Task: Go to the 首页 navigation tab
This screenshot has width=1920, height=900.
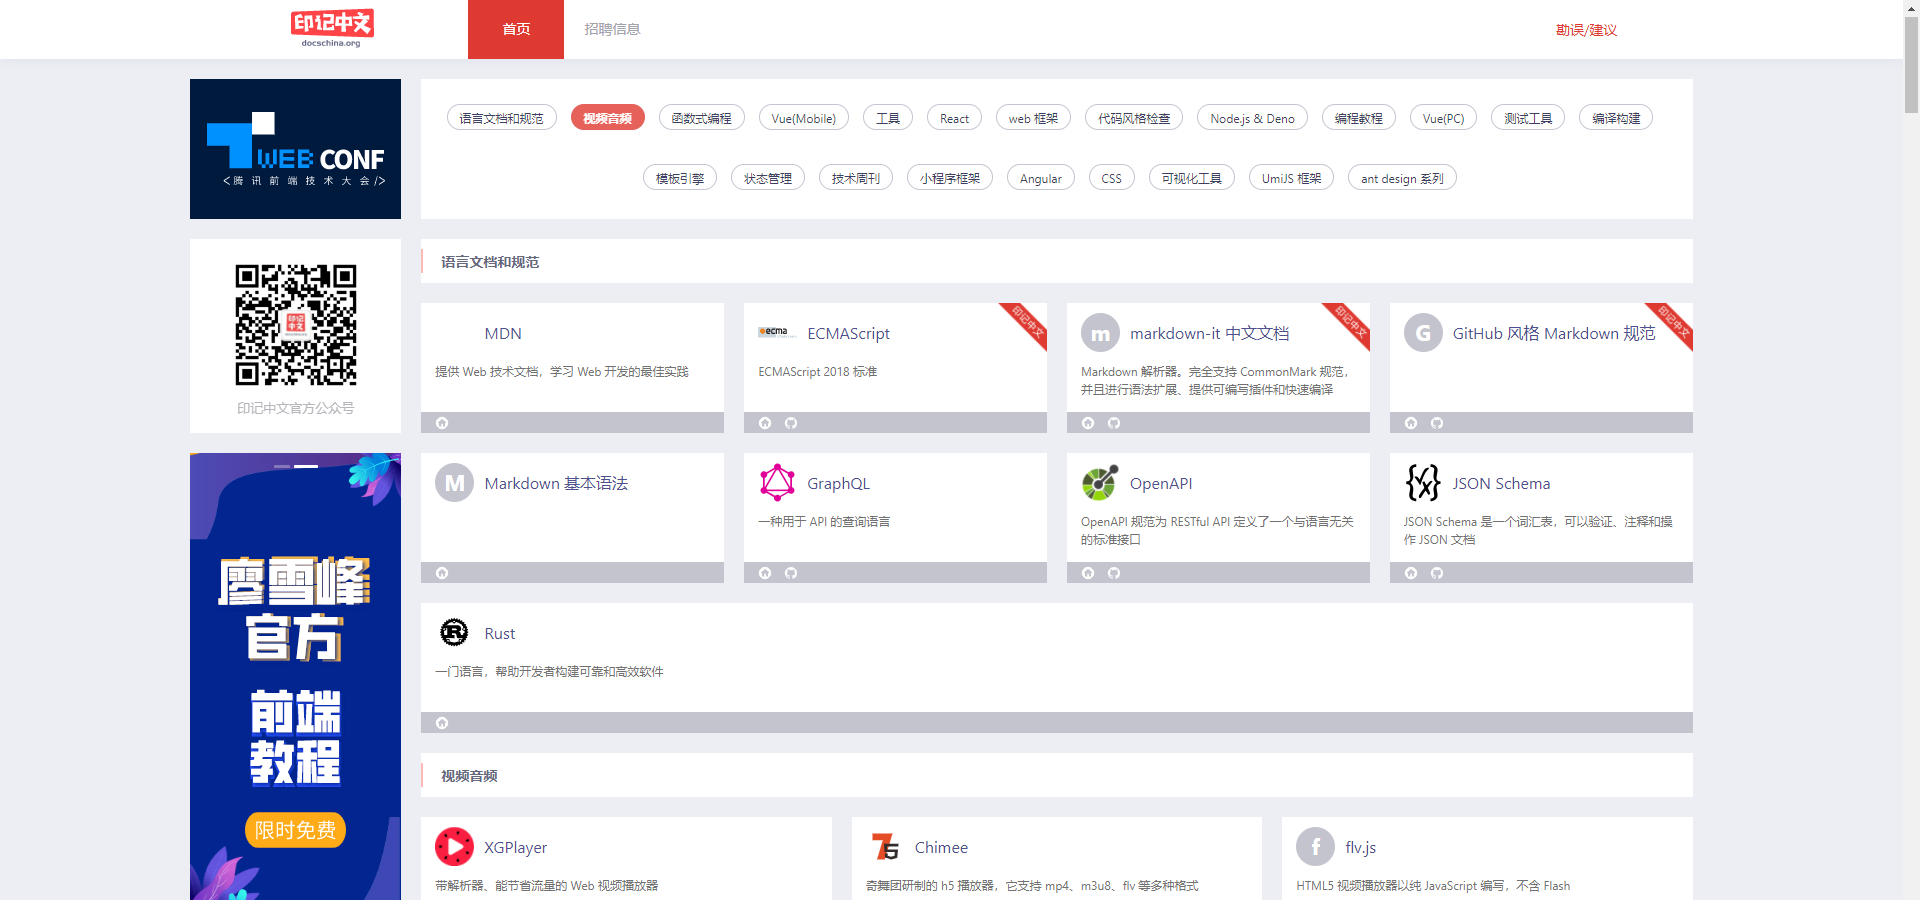Action: pyautogui.click(x=516, y=29)
